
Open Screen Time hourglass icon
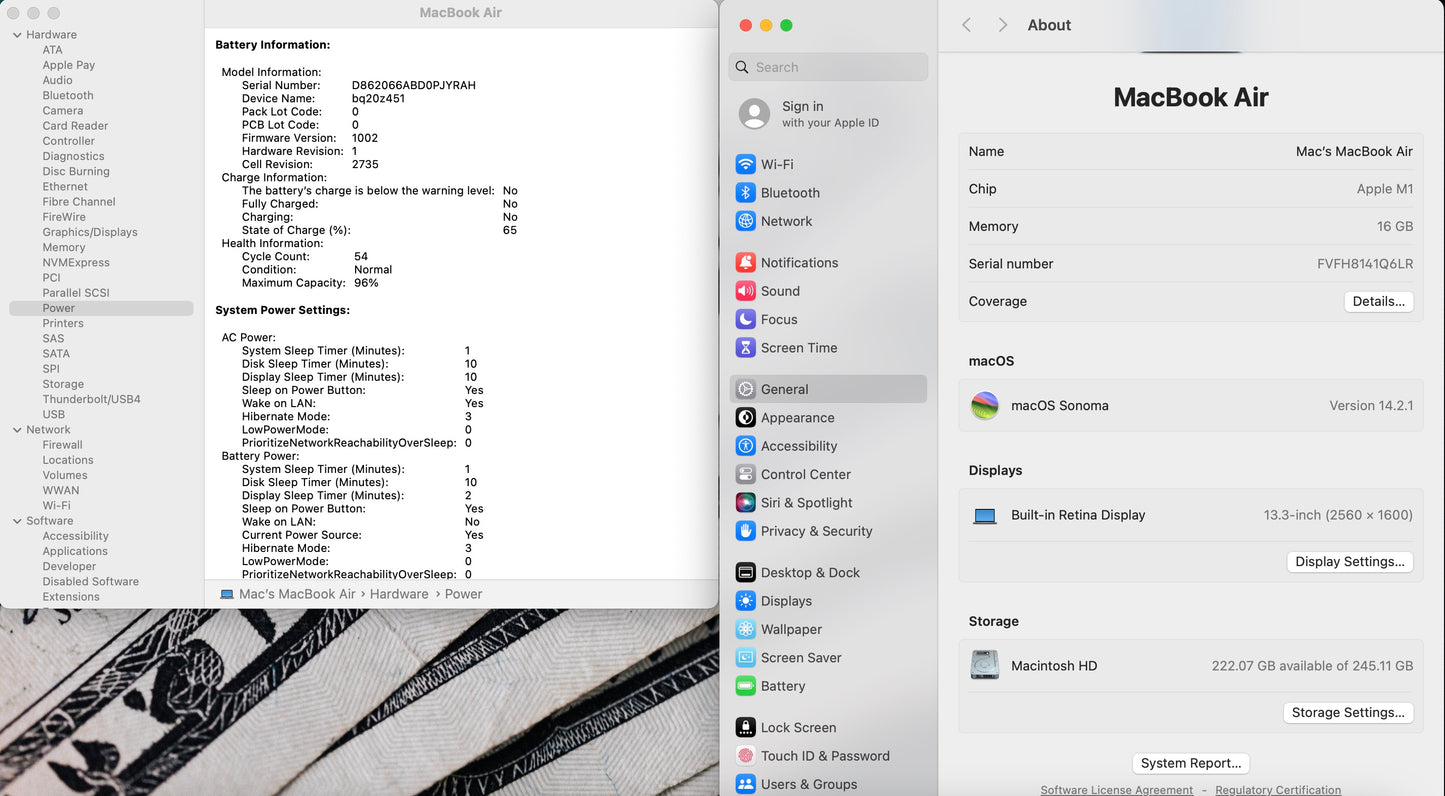pyautogui.click(x=745, y=348)
